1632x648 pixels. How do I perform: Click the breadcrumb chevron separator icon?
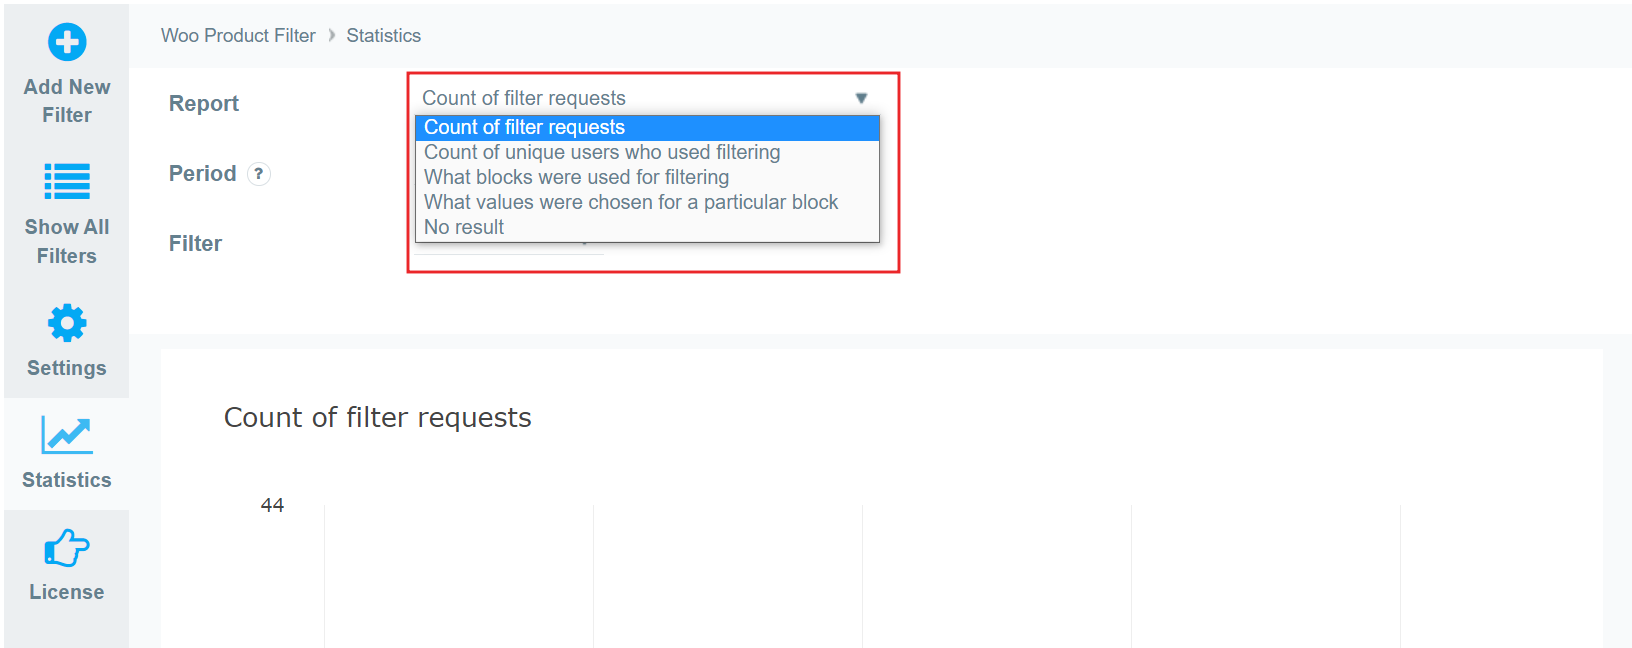pos(332,36)
